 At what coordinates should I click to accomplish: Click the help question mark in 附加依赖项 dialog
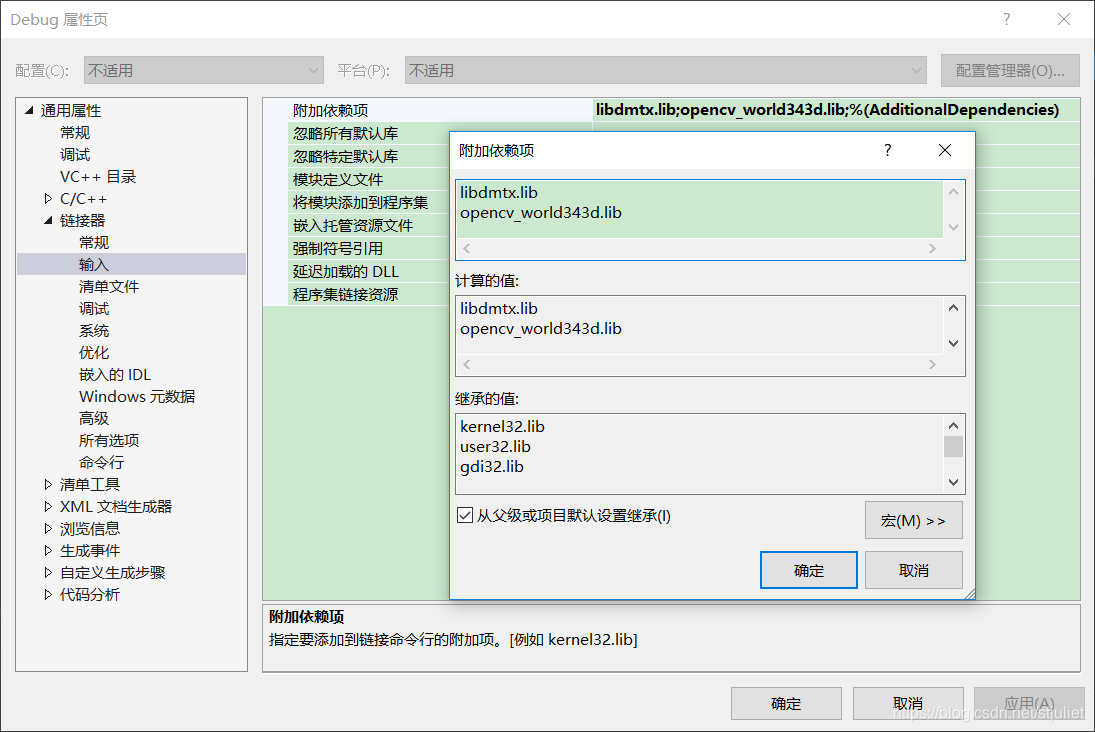coord(887,150)
